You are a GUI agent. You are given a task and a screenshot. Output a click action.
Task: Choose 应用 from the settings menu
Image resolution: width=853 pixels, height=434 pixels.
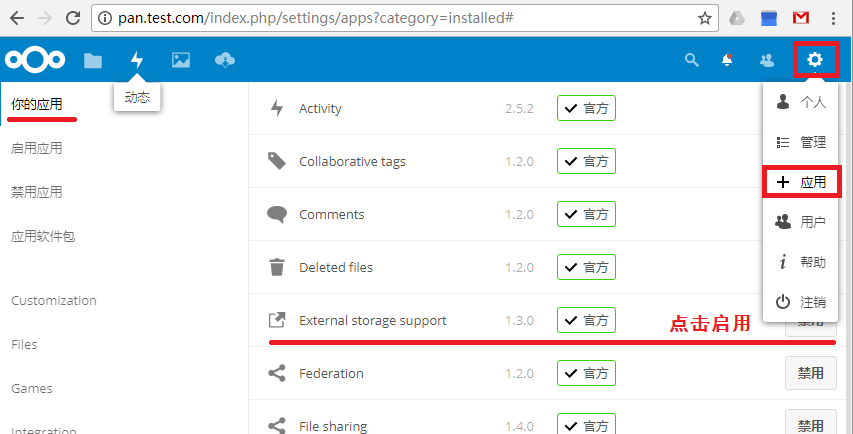(802, 182)
